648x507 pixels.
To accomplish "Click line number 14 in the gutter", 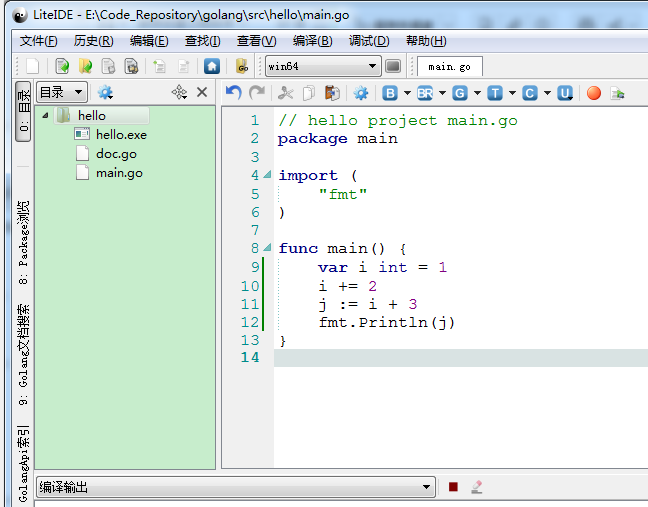I will 250,357.
